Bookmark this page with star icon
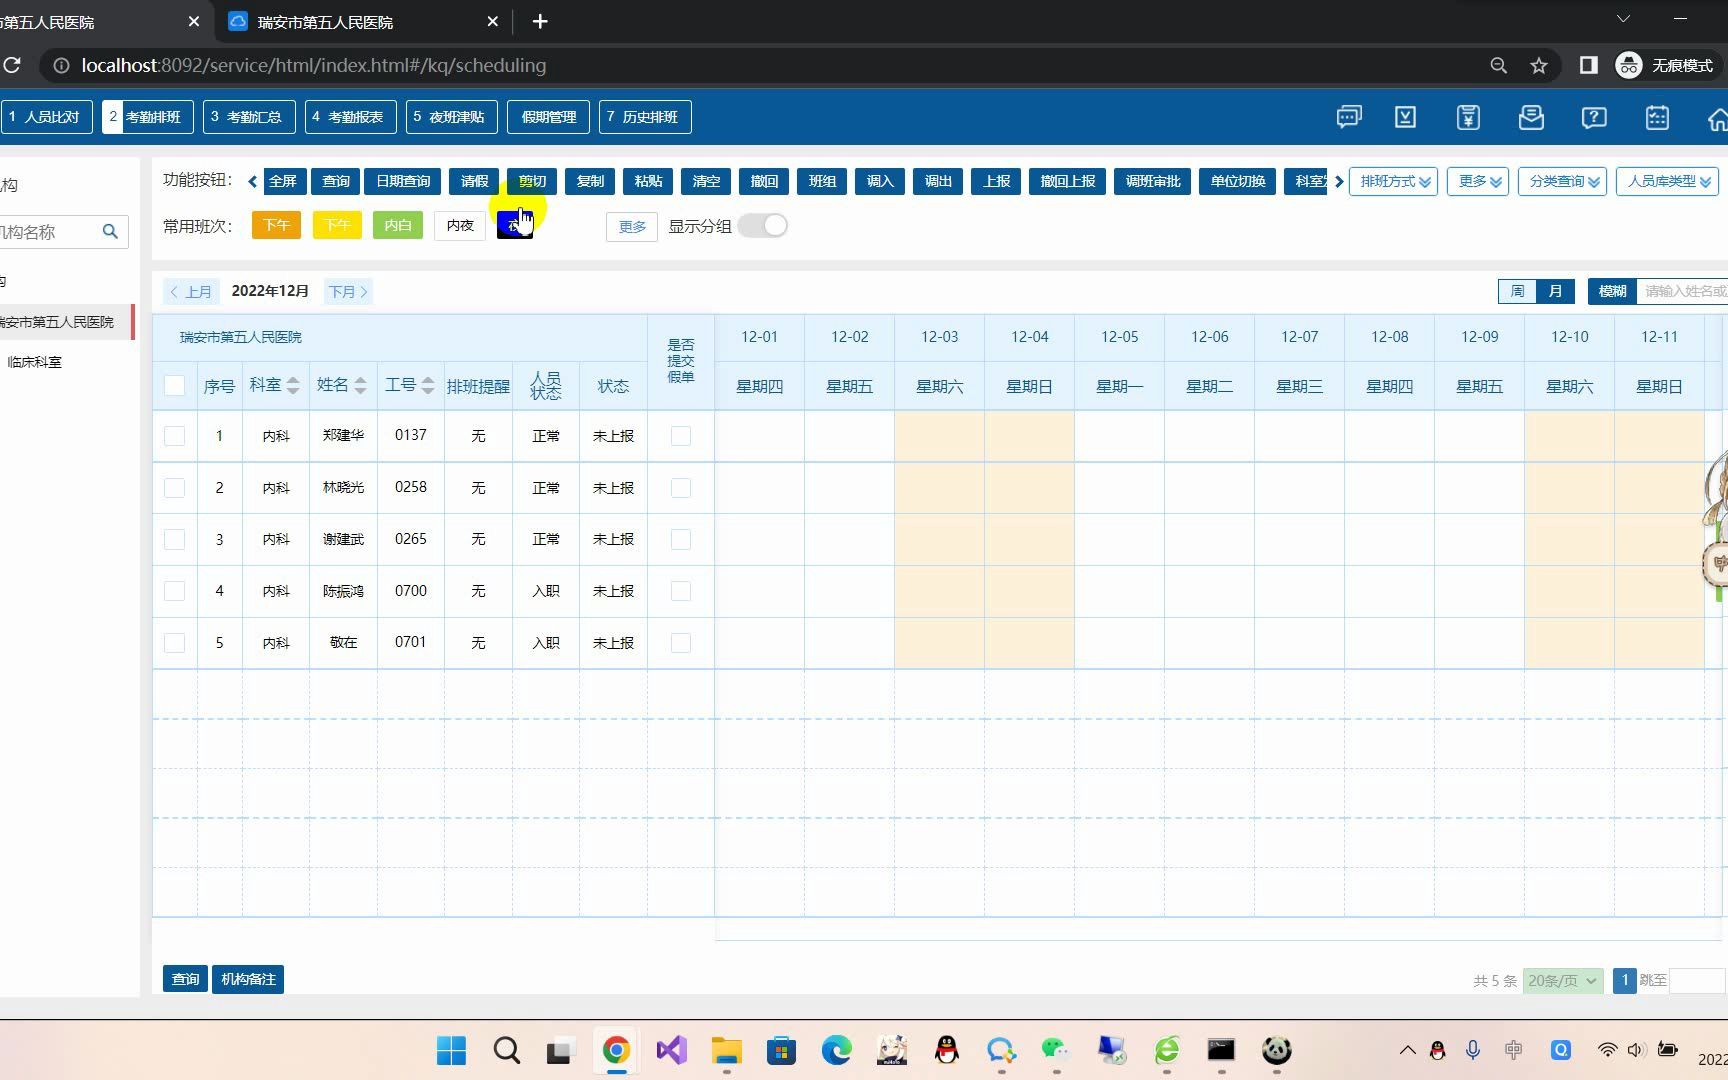Image resolution: width=1728 pixels, height=1080 pixels. point(1538,65)
